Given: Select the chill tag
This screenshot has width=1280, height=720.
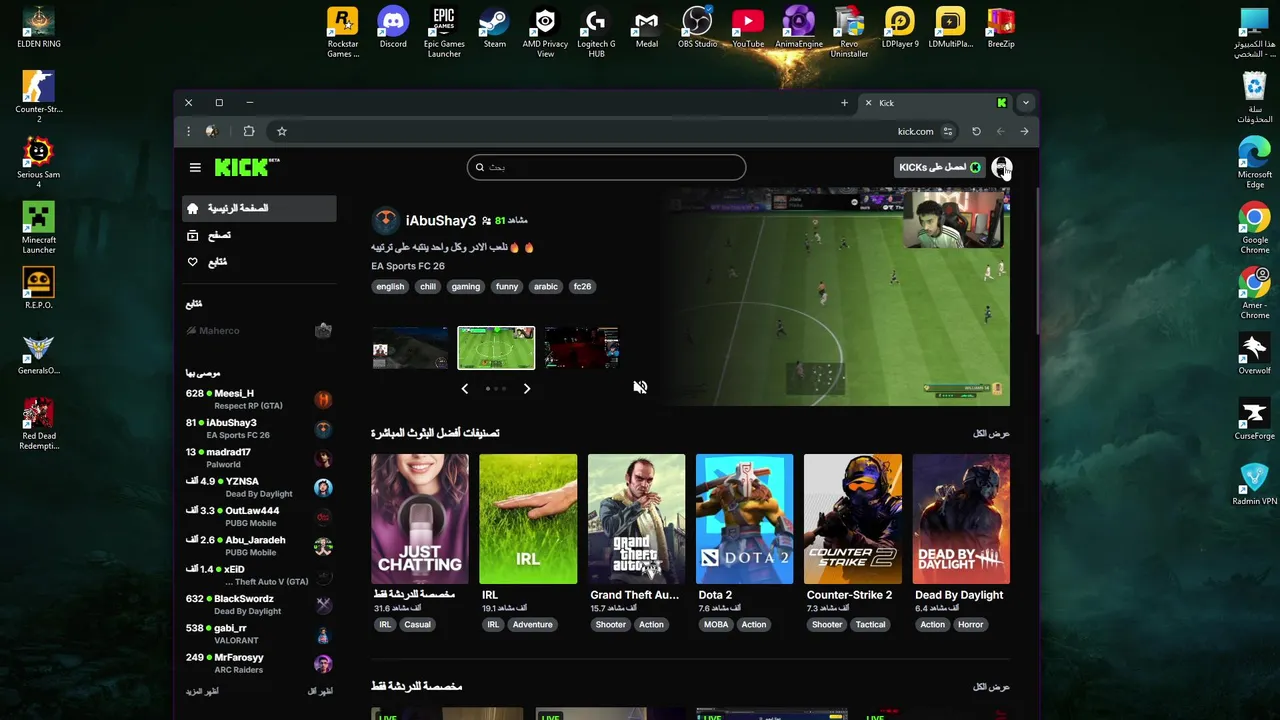Looking at the screenshot, I should [x=428, y=286].
